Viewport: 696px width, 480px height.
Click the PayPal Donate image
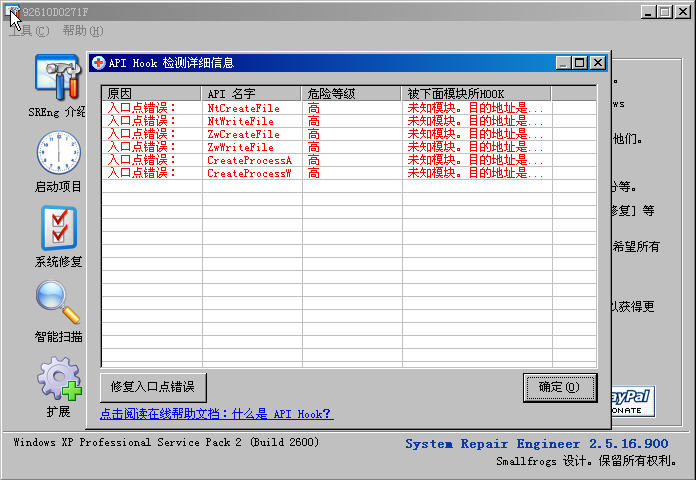coord(633,401)
